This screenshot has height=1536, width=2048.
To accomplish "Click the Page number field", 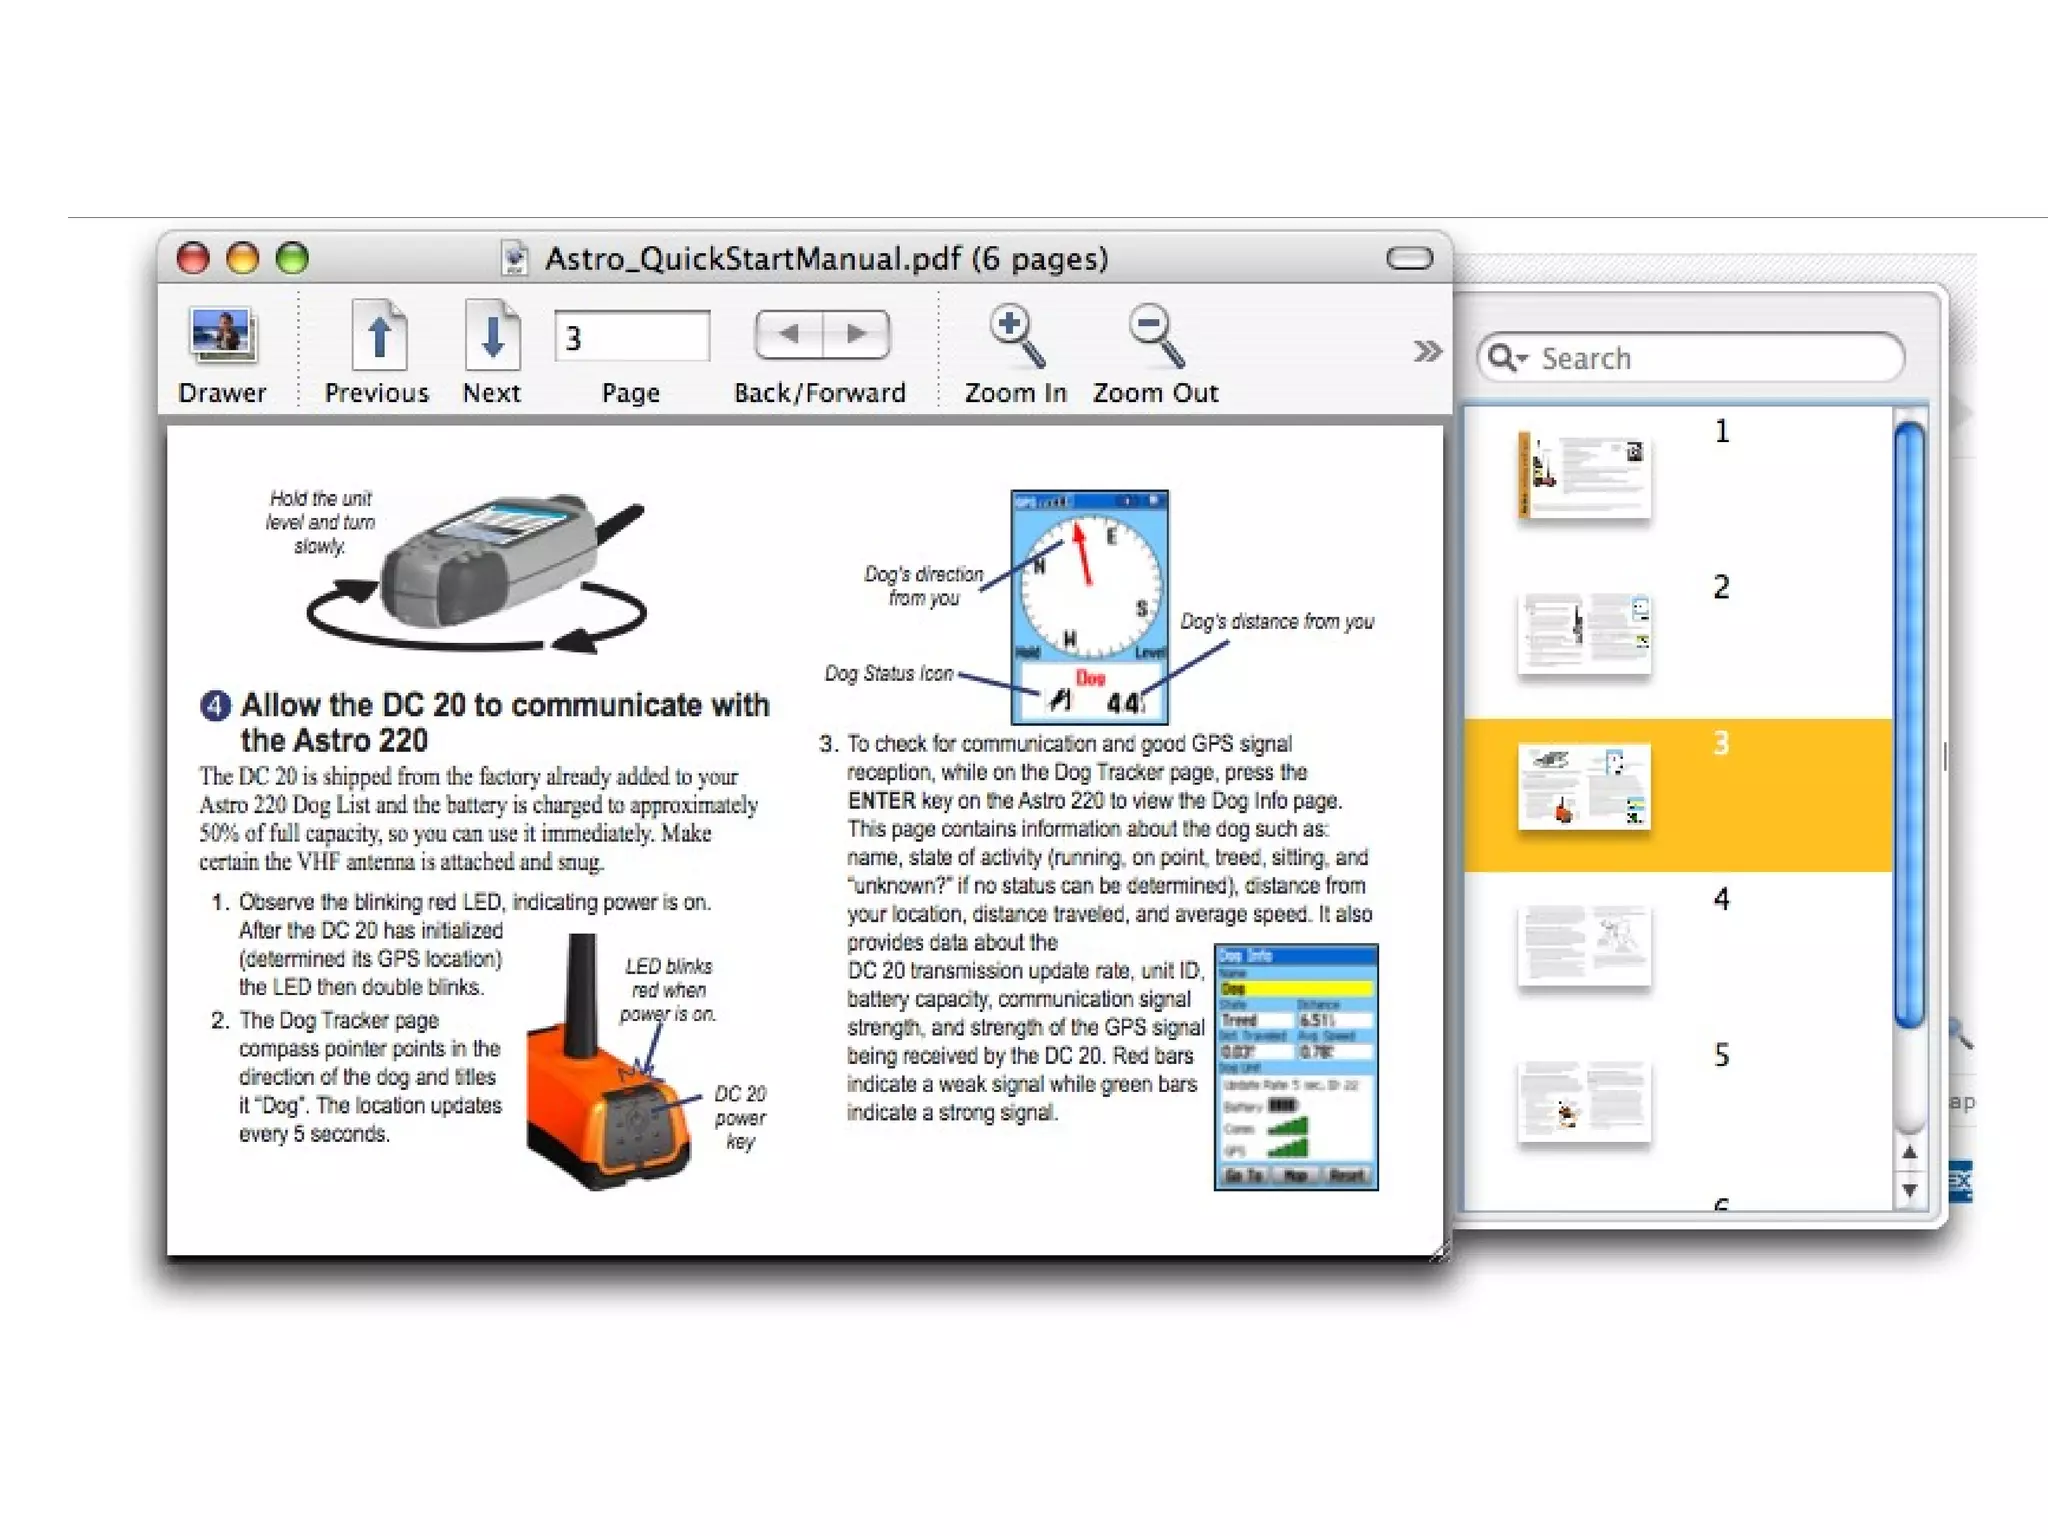I will (632, 337).
